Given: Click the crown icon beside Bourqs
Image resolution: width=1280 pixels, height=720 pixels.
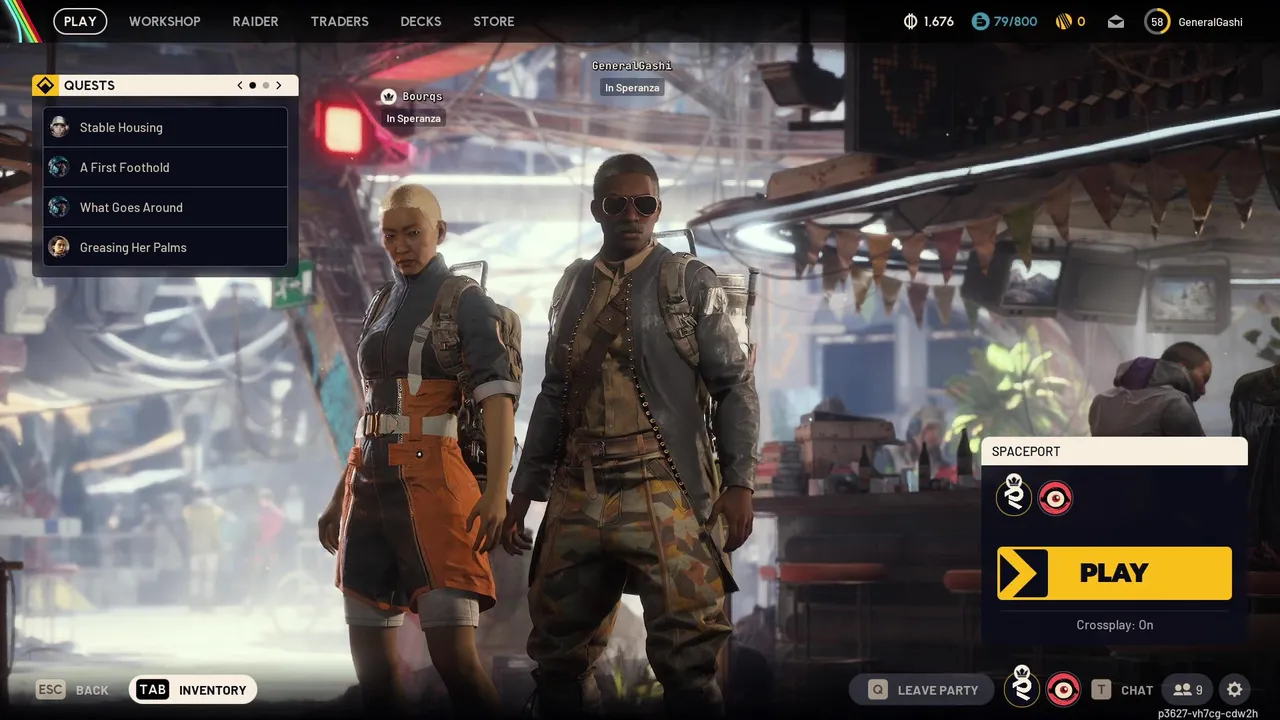Looking at the screenshot, I should point(388,97).
